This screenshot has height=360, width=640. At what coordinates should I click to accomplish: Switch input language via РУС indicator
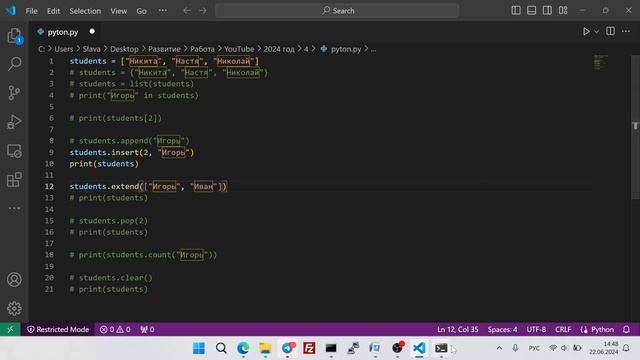pos(534,348)
